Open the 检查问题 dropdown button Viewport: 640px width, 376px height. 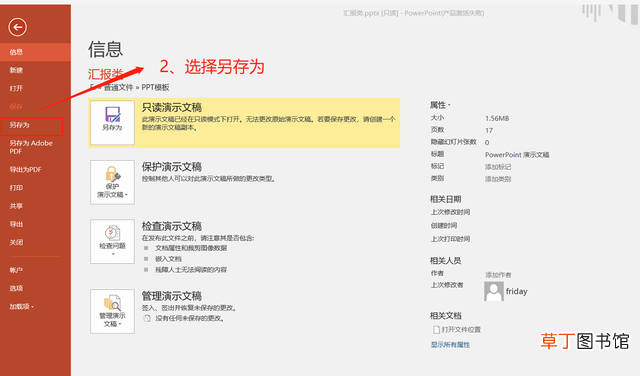pos(112,241)
